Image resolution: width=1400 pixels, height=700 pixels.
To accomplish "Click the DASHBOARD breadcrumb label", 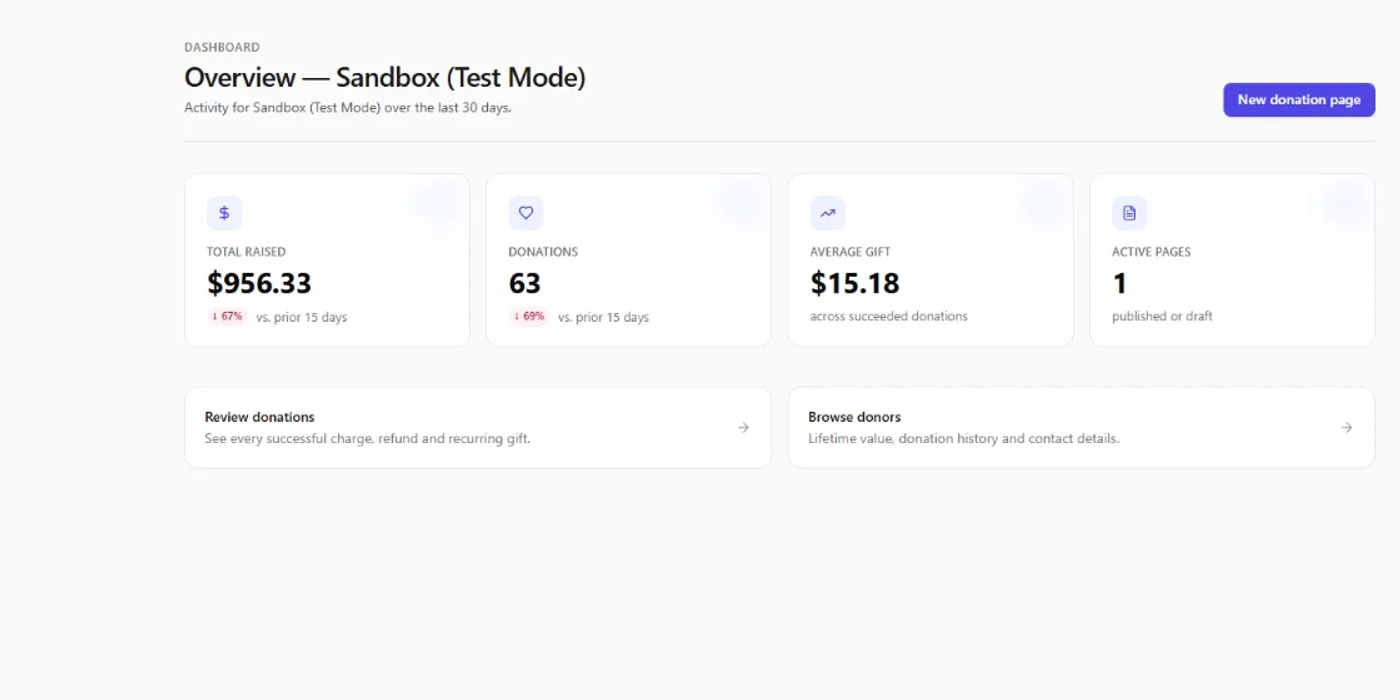I will click(222, 47).
